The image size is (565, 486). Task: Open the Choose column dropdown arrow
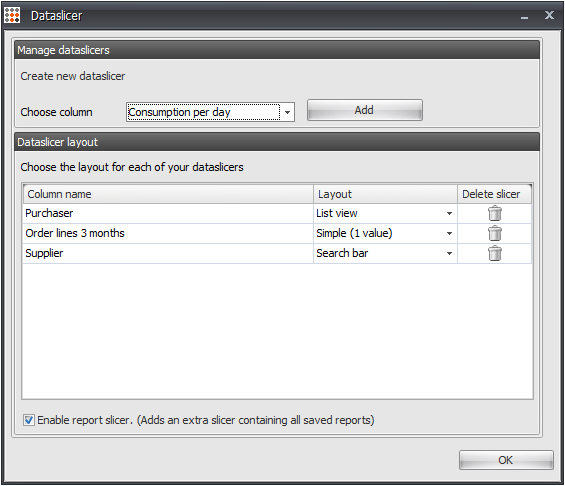click(x=288, y=112)
